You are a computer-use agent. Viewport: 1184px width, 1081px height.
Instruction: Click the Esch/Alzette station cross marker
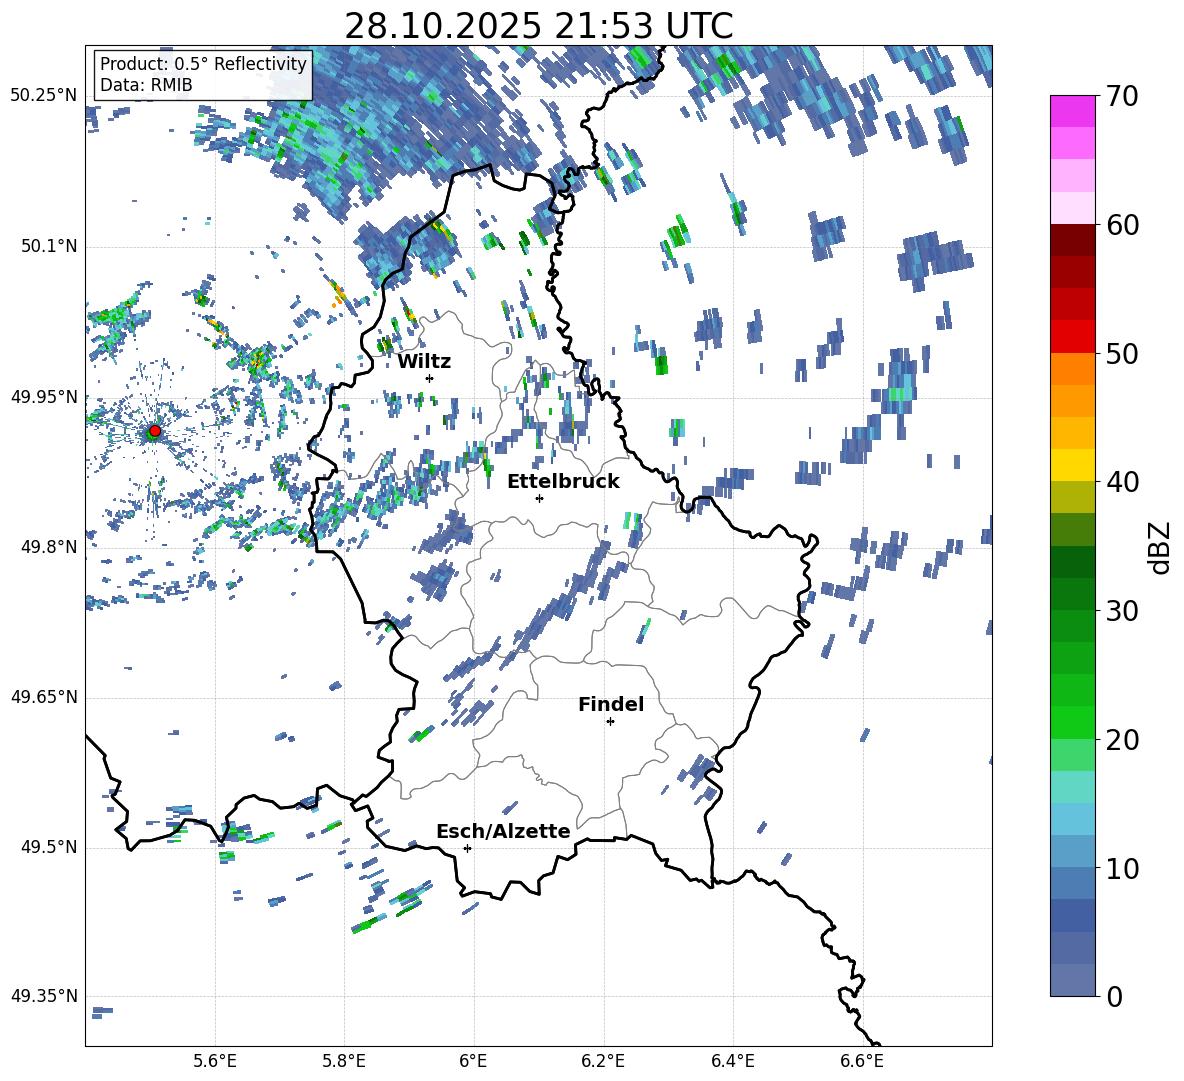point(467,848)
